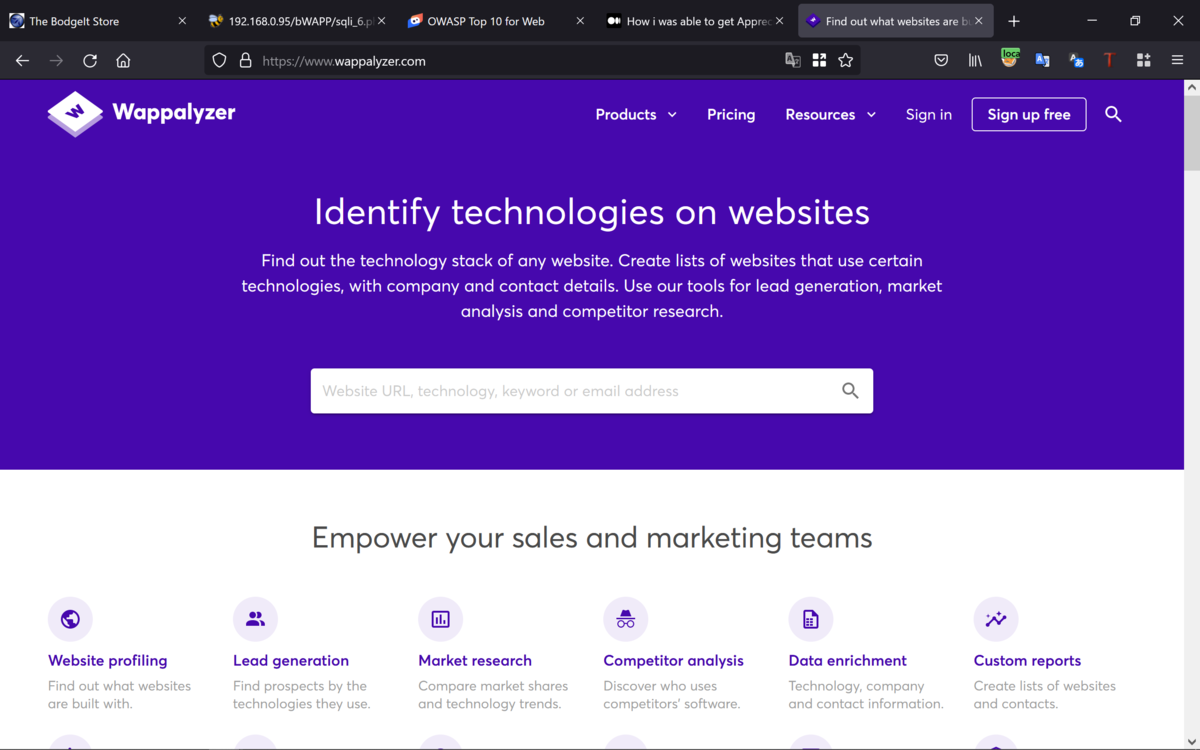This screenshot has width=1200, height=750.
Task: Open the Custom reports link
Action: pyautogui.click(x=1027, y=661)
